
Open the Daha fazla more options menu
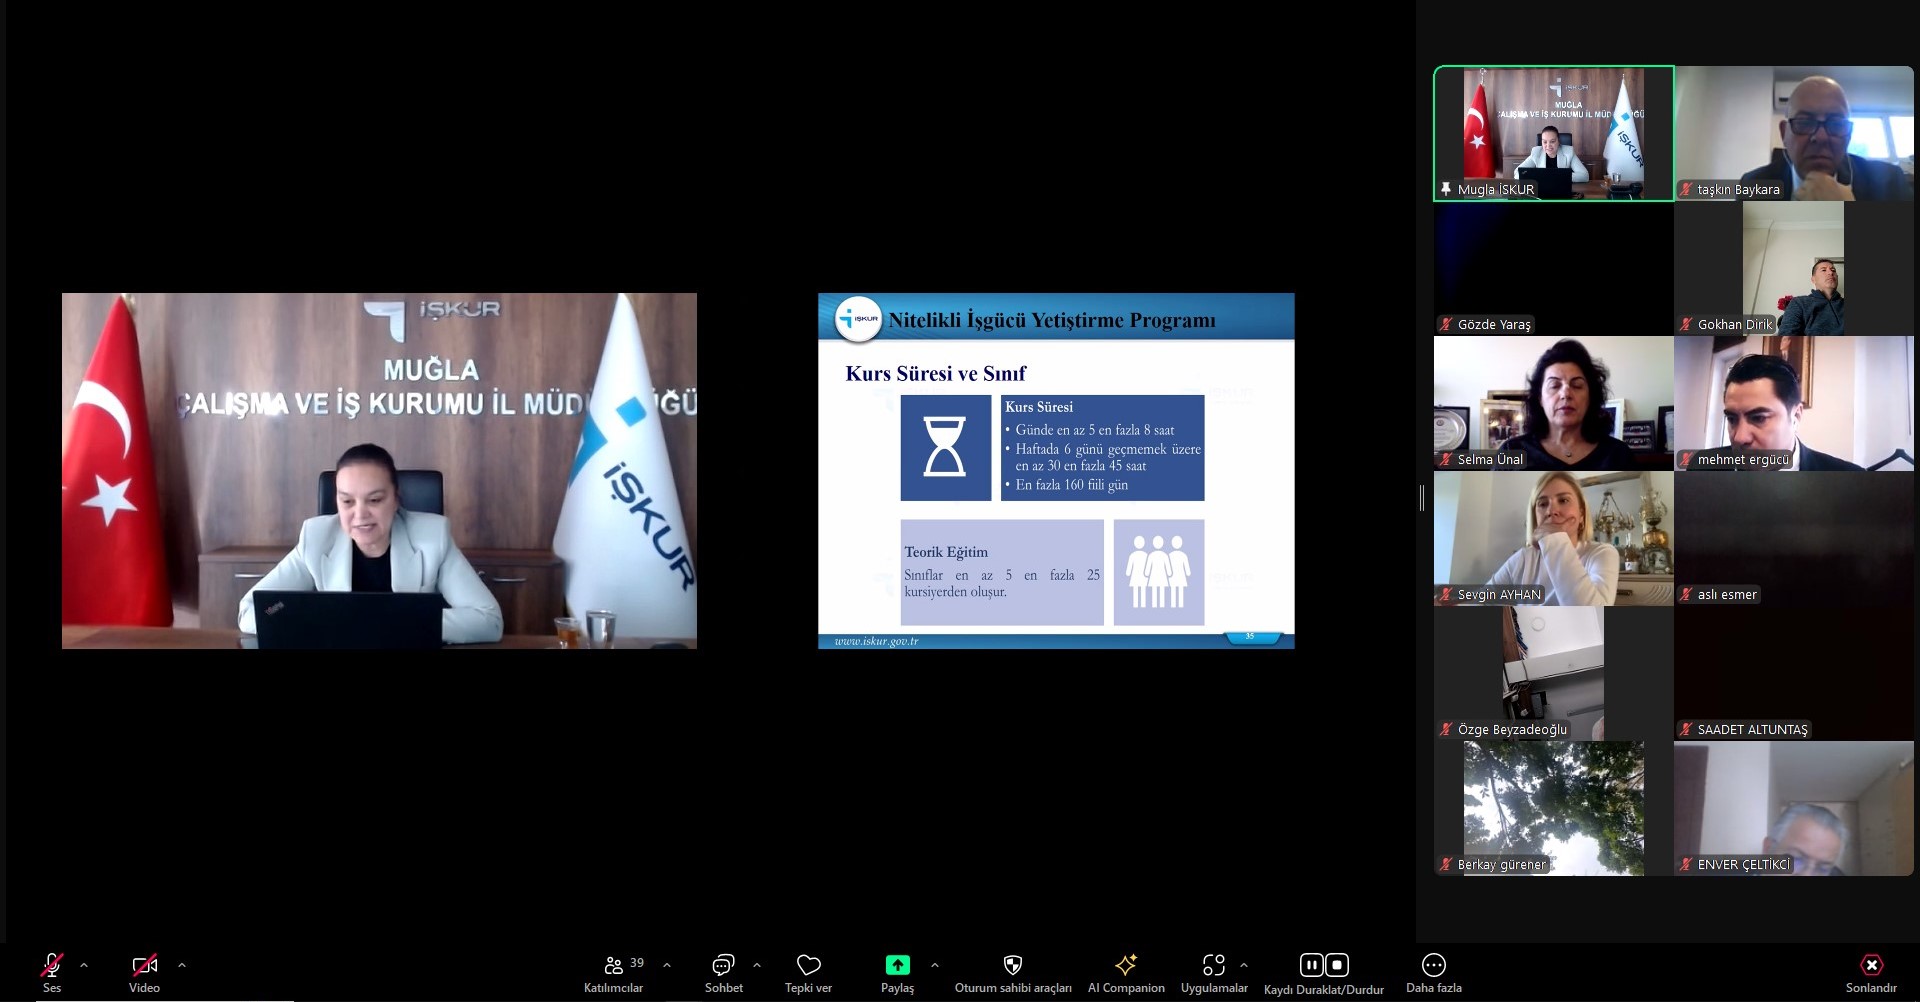pyautogui.click(x=1434, y=972)
